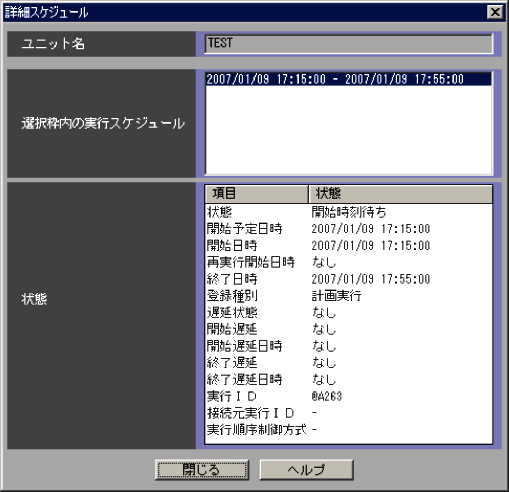The width and height of the screenshot is (509, 492).
Task: Select the 終了日時 row label
Action: coord(232,279)
